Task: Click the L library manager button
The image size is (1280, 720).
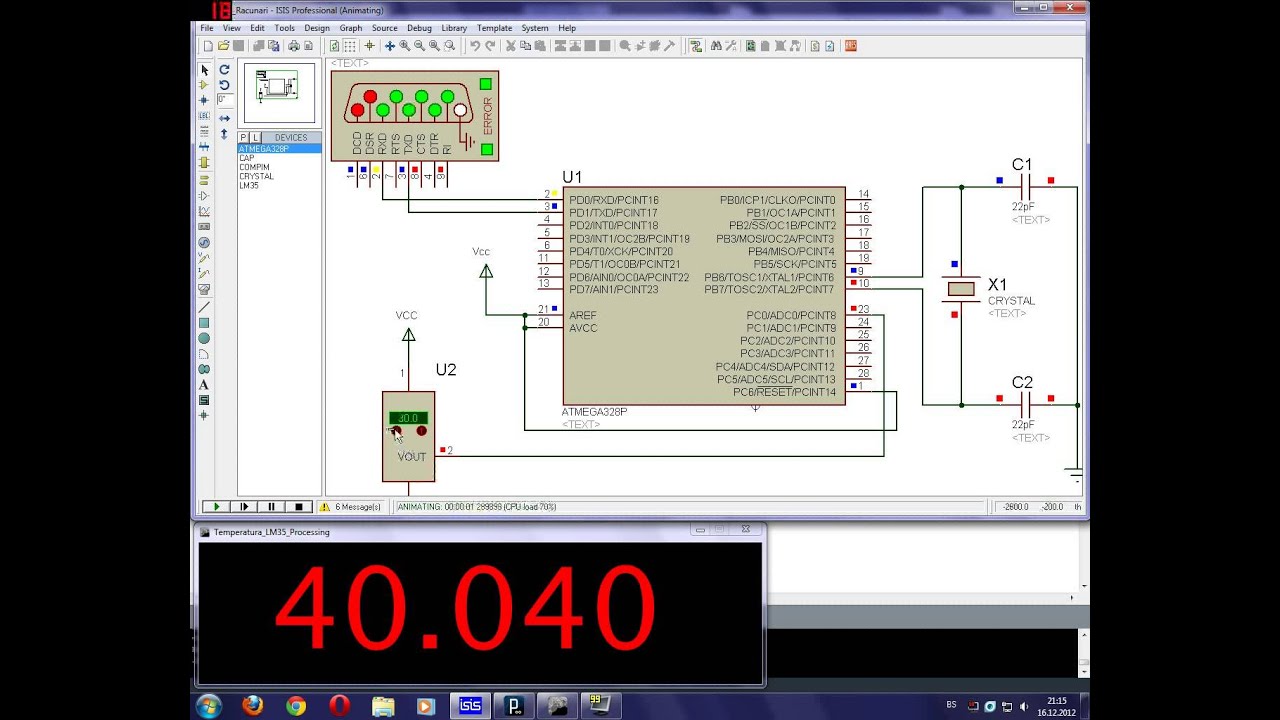Action: point(255,137)
